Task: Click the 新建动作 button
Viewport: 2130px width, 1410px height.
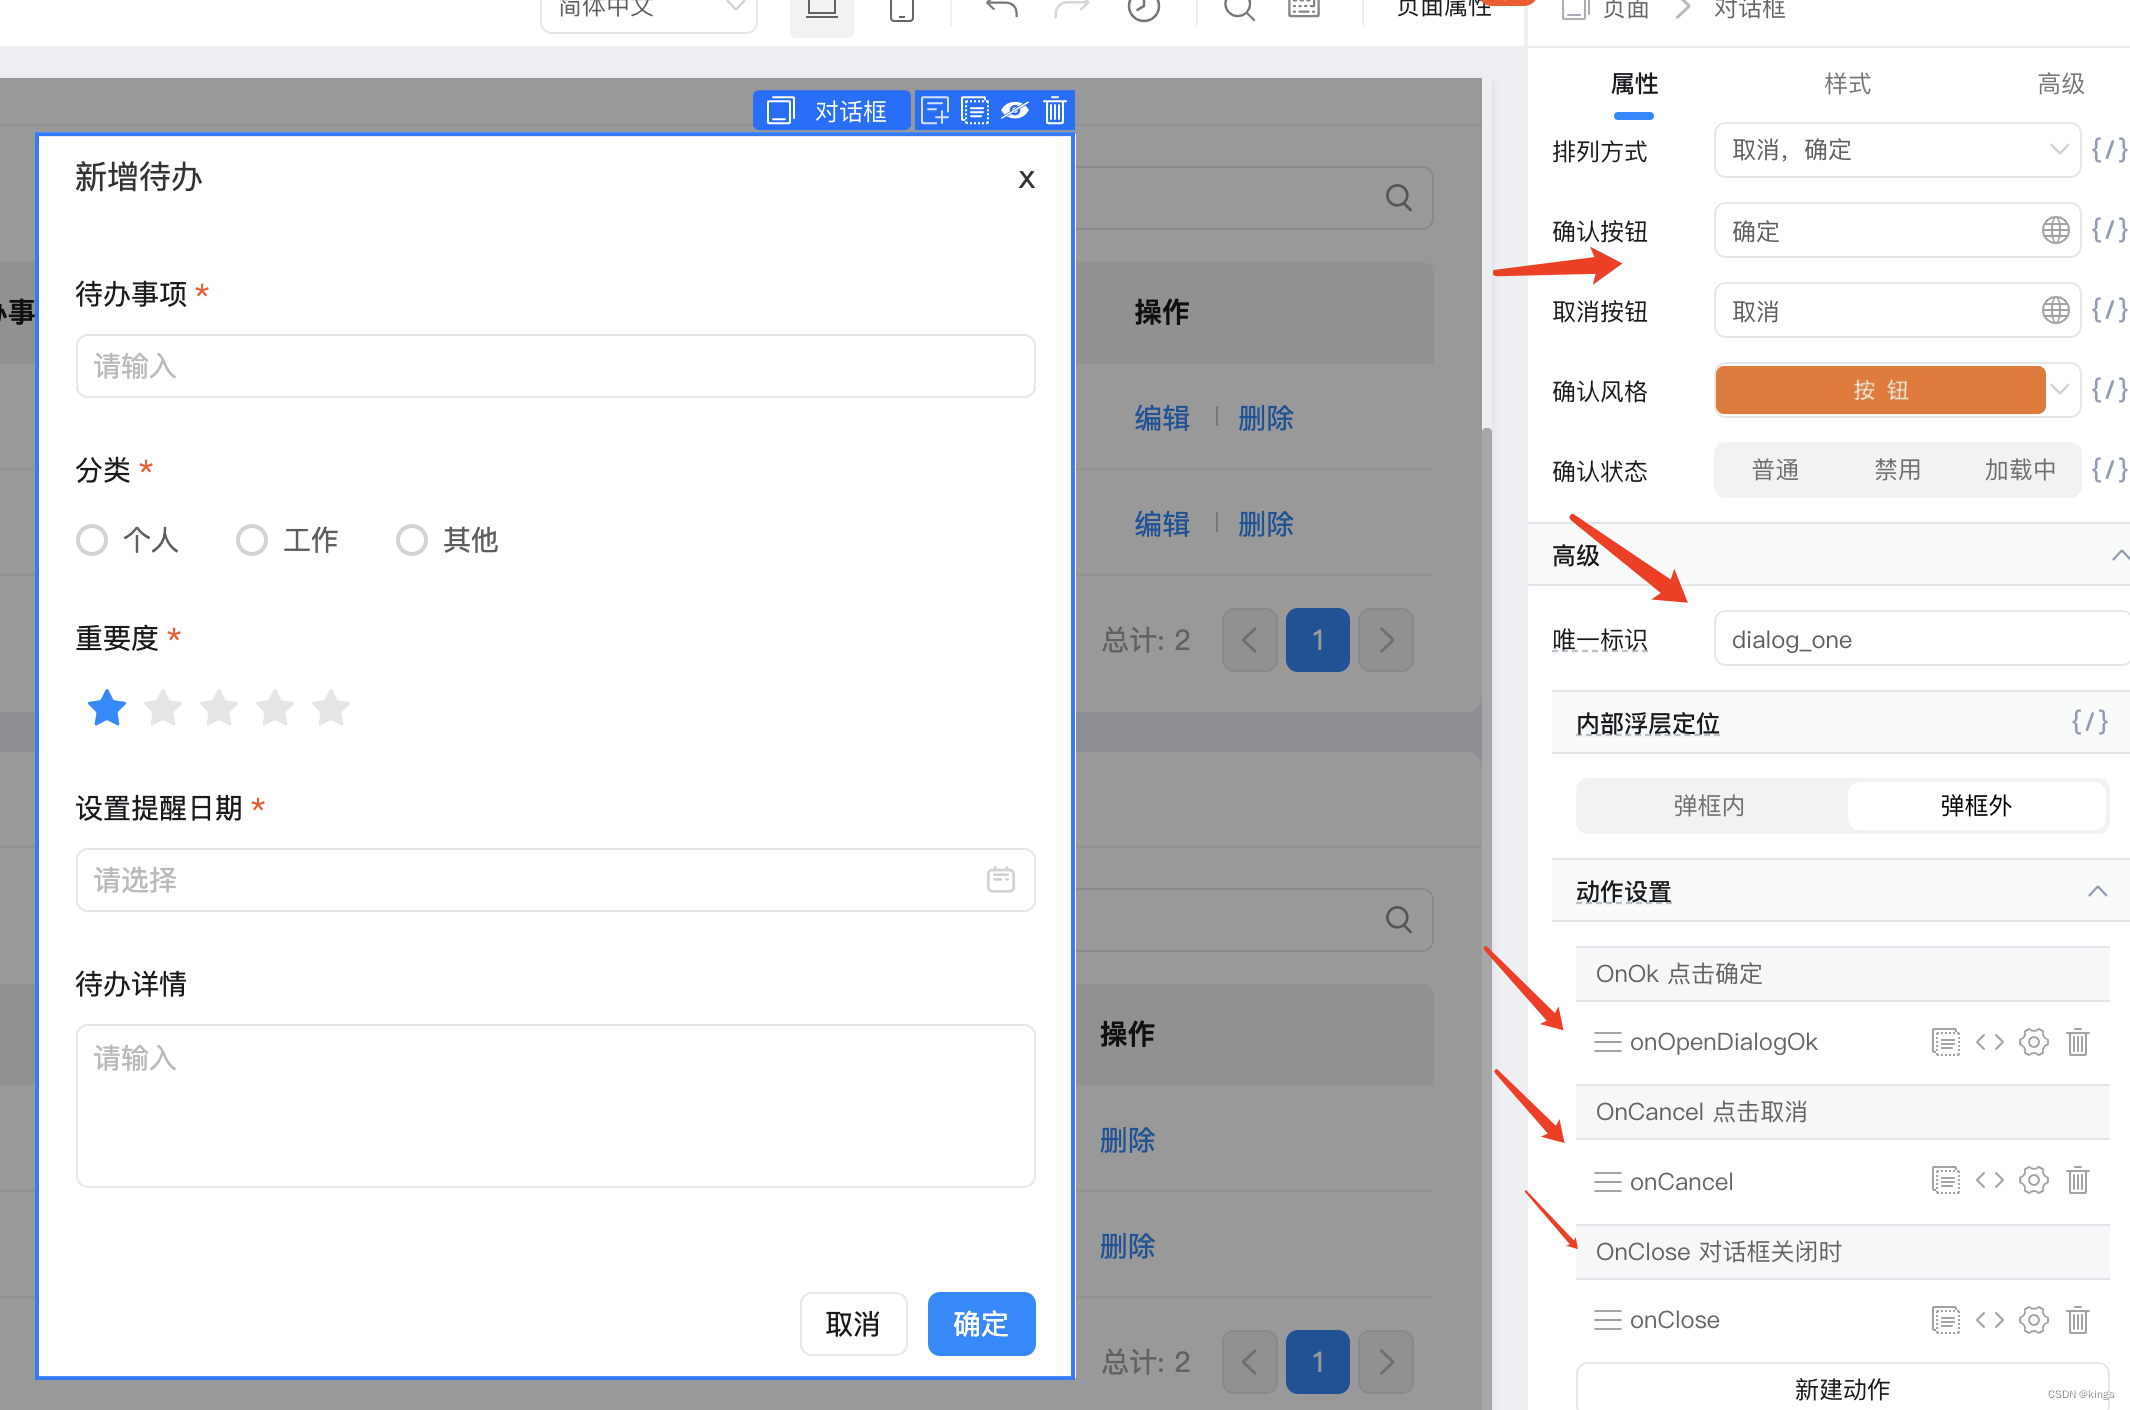Action: click(1841, 1389)
